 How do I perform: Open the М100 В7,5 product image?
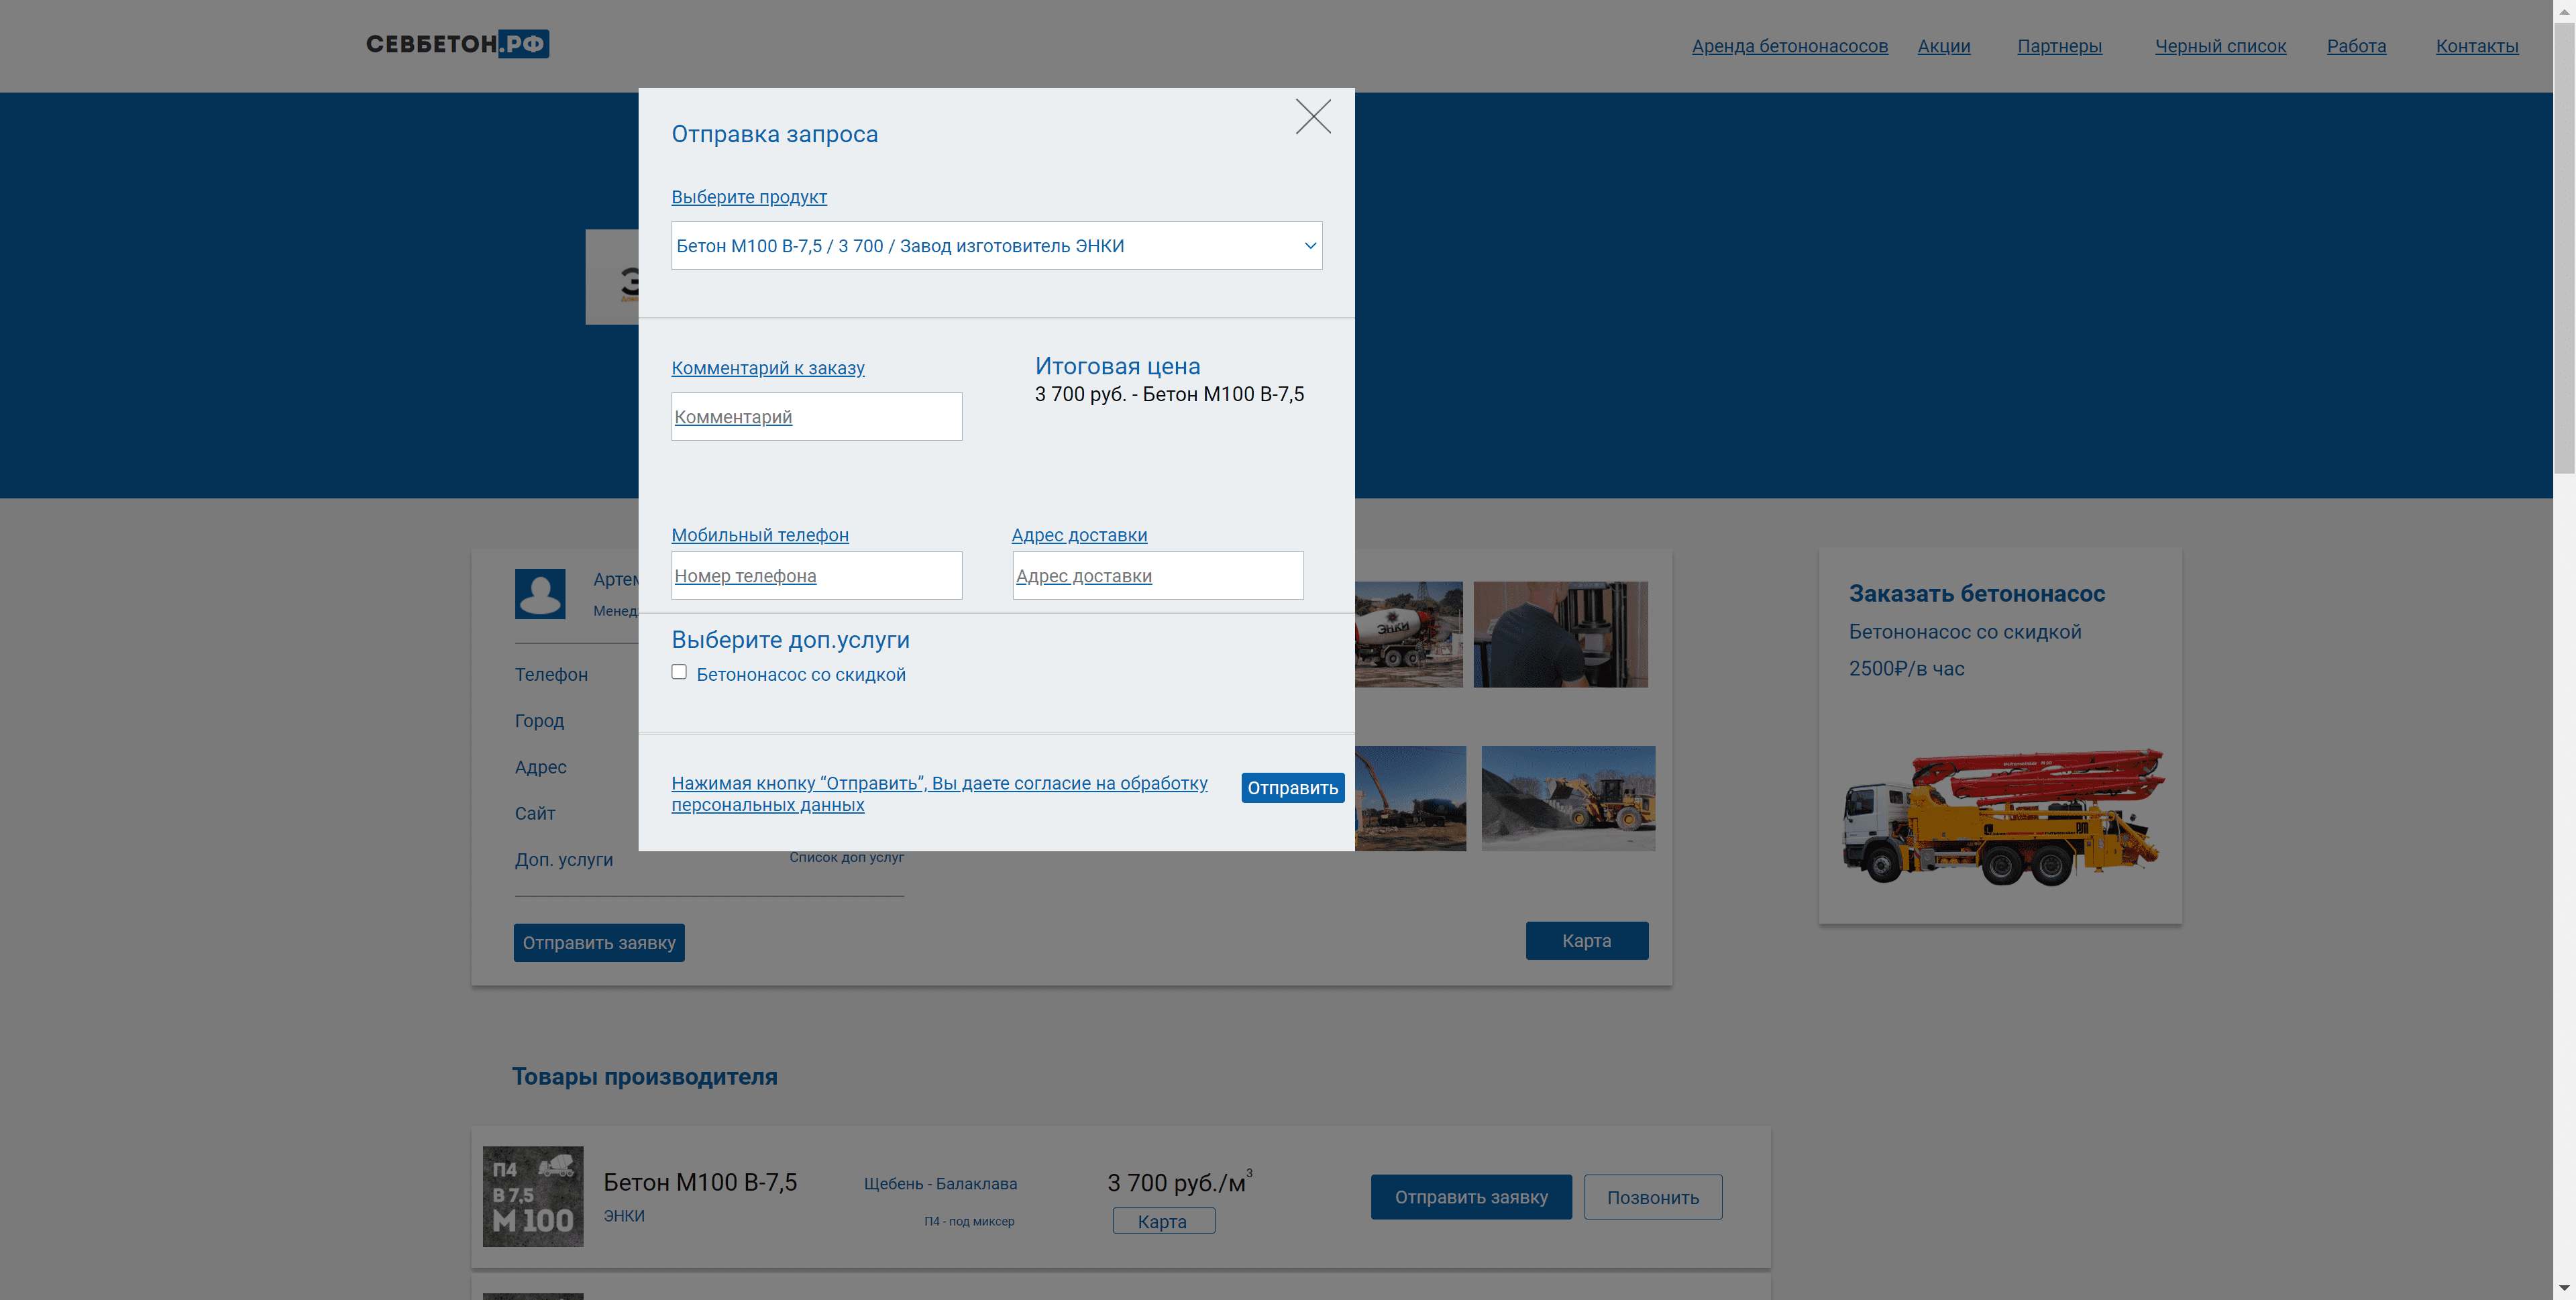point(533,1196)
